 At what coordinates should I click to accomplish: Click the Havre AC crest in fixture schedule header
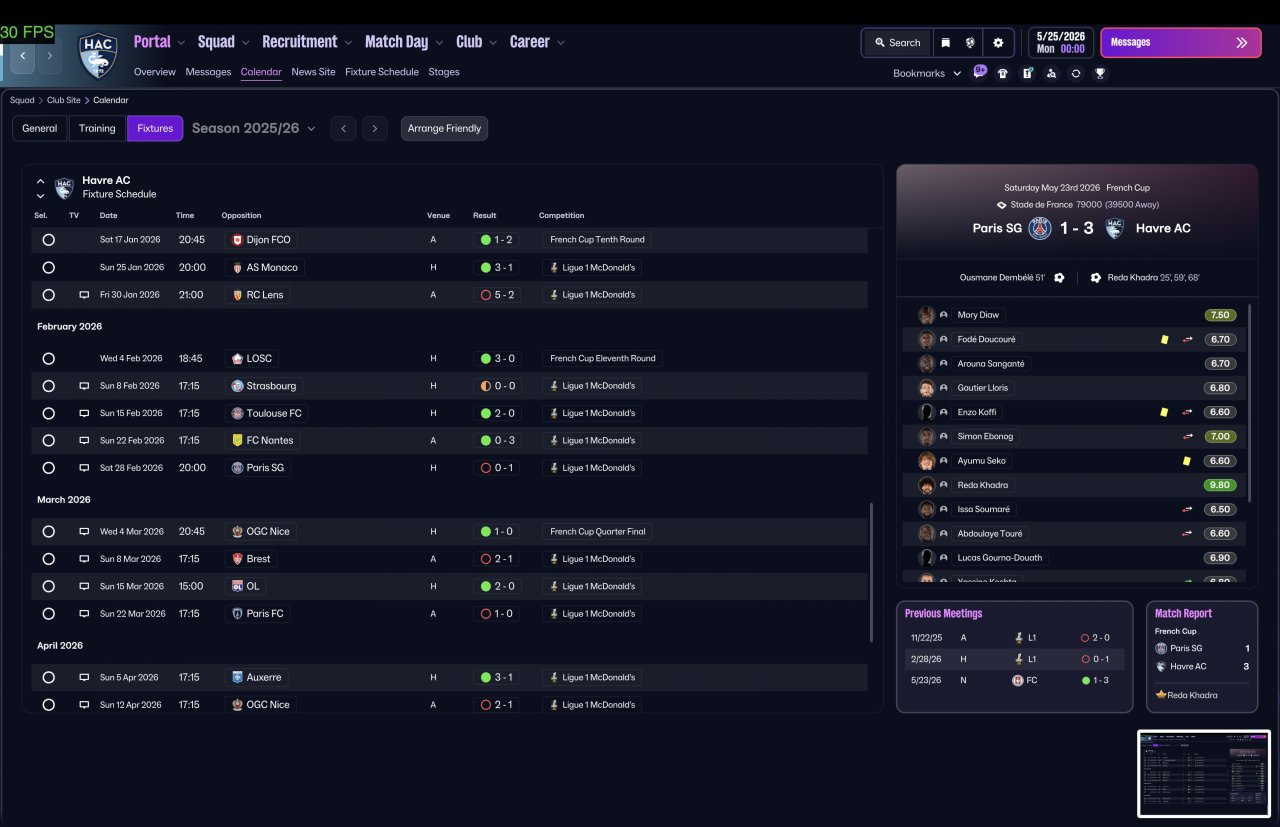point(64,187)
